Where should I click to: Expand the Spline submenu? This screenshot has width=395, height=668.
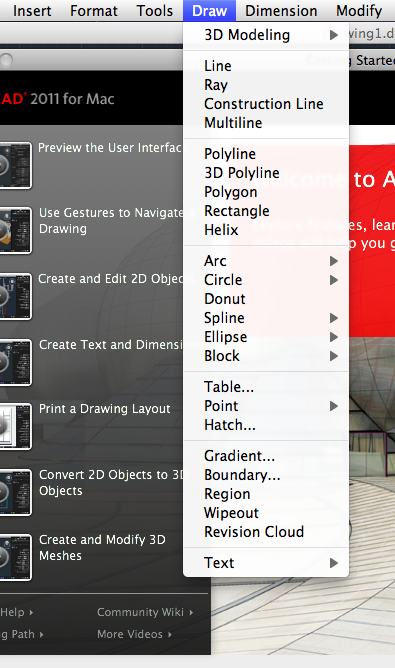pos(266,318)
